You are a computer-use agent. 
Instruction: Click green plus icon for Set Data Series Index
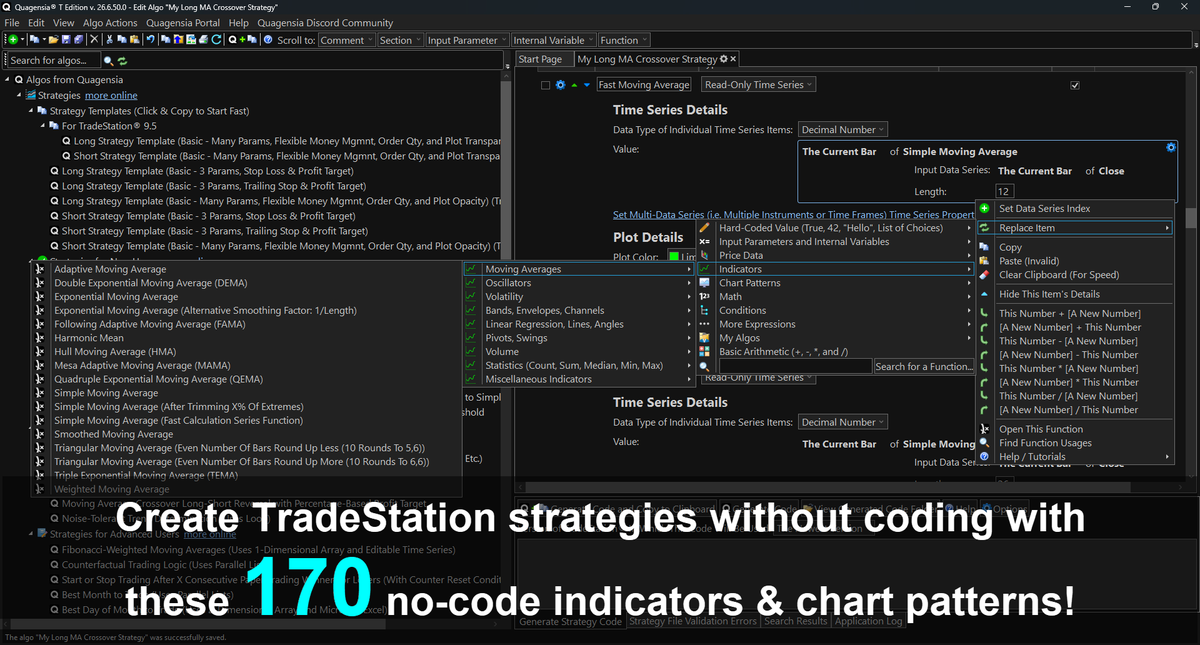click(x=985, y=208)
